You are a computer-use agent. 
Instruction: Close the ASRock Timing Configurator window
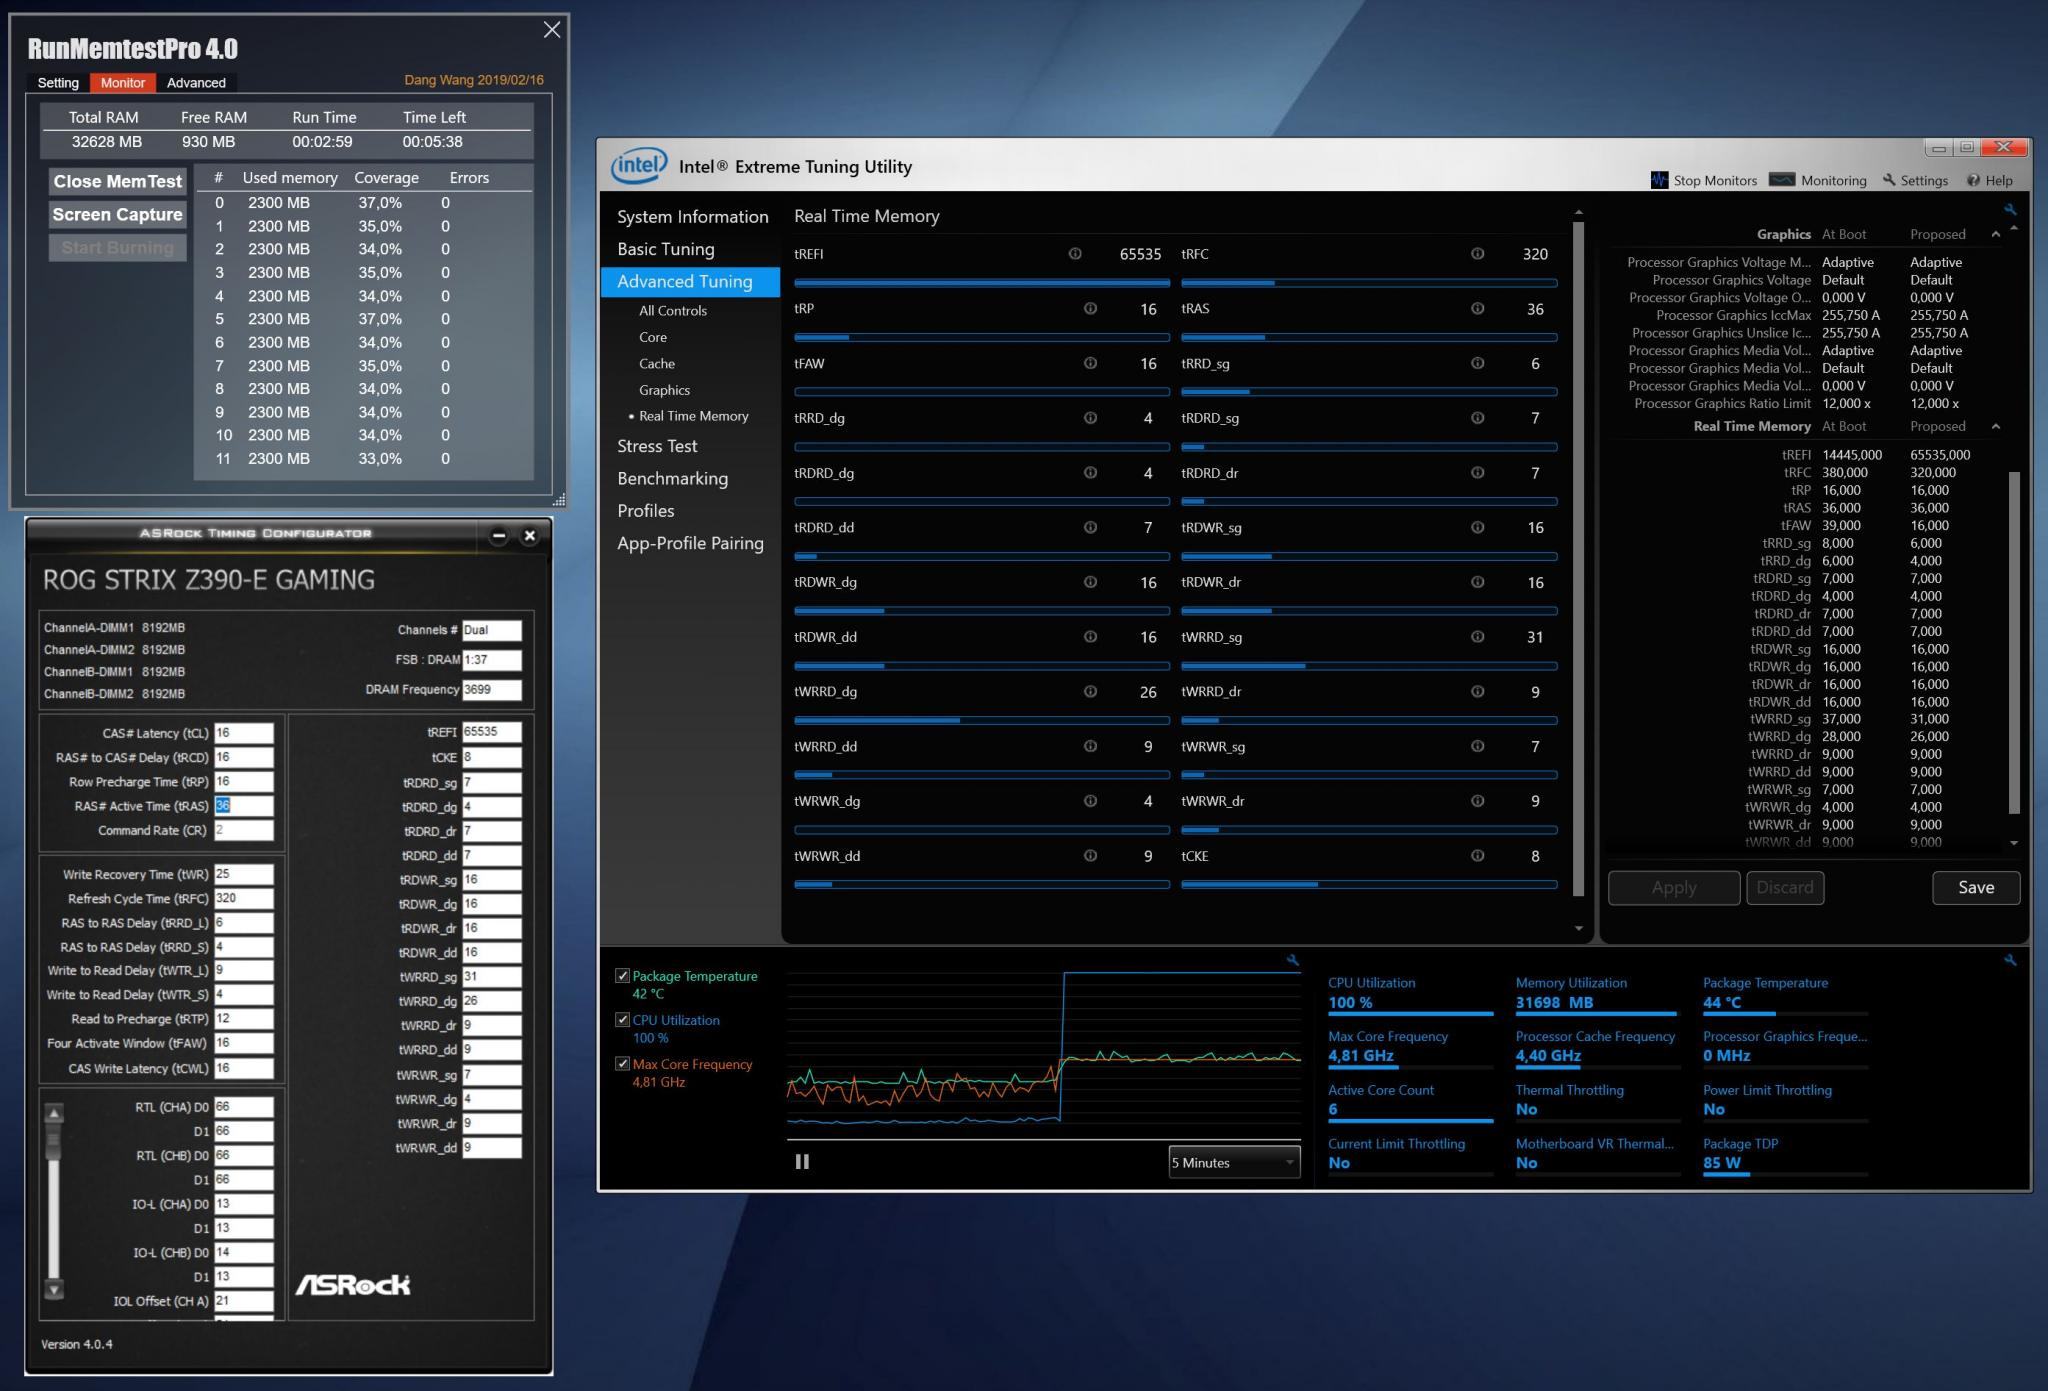coord(530,536)
